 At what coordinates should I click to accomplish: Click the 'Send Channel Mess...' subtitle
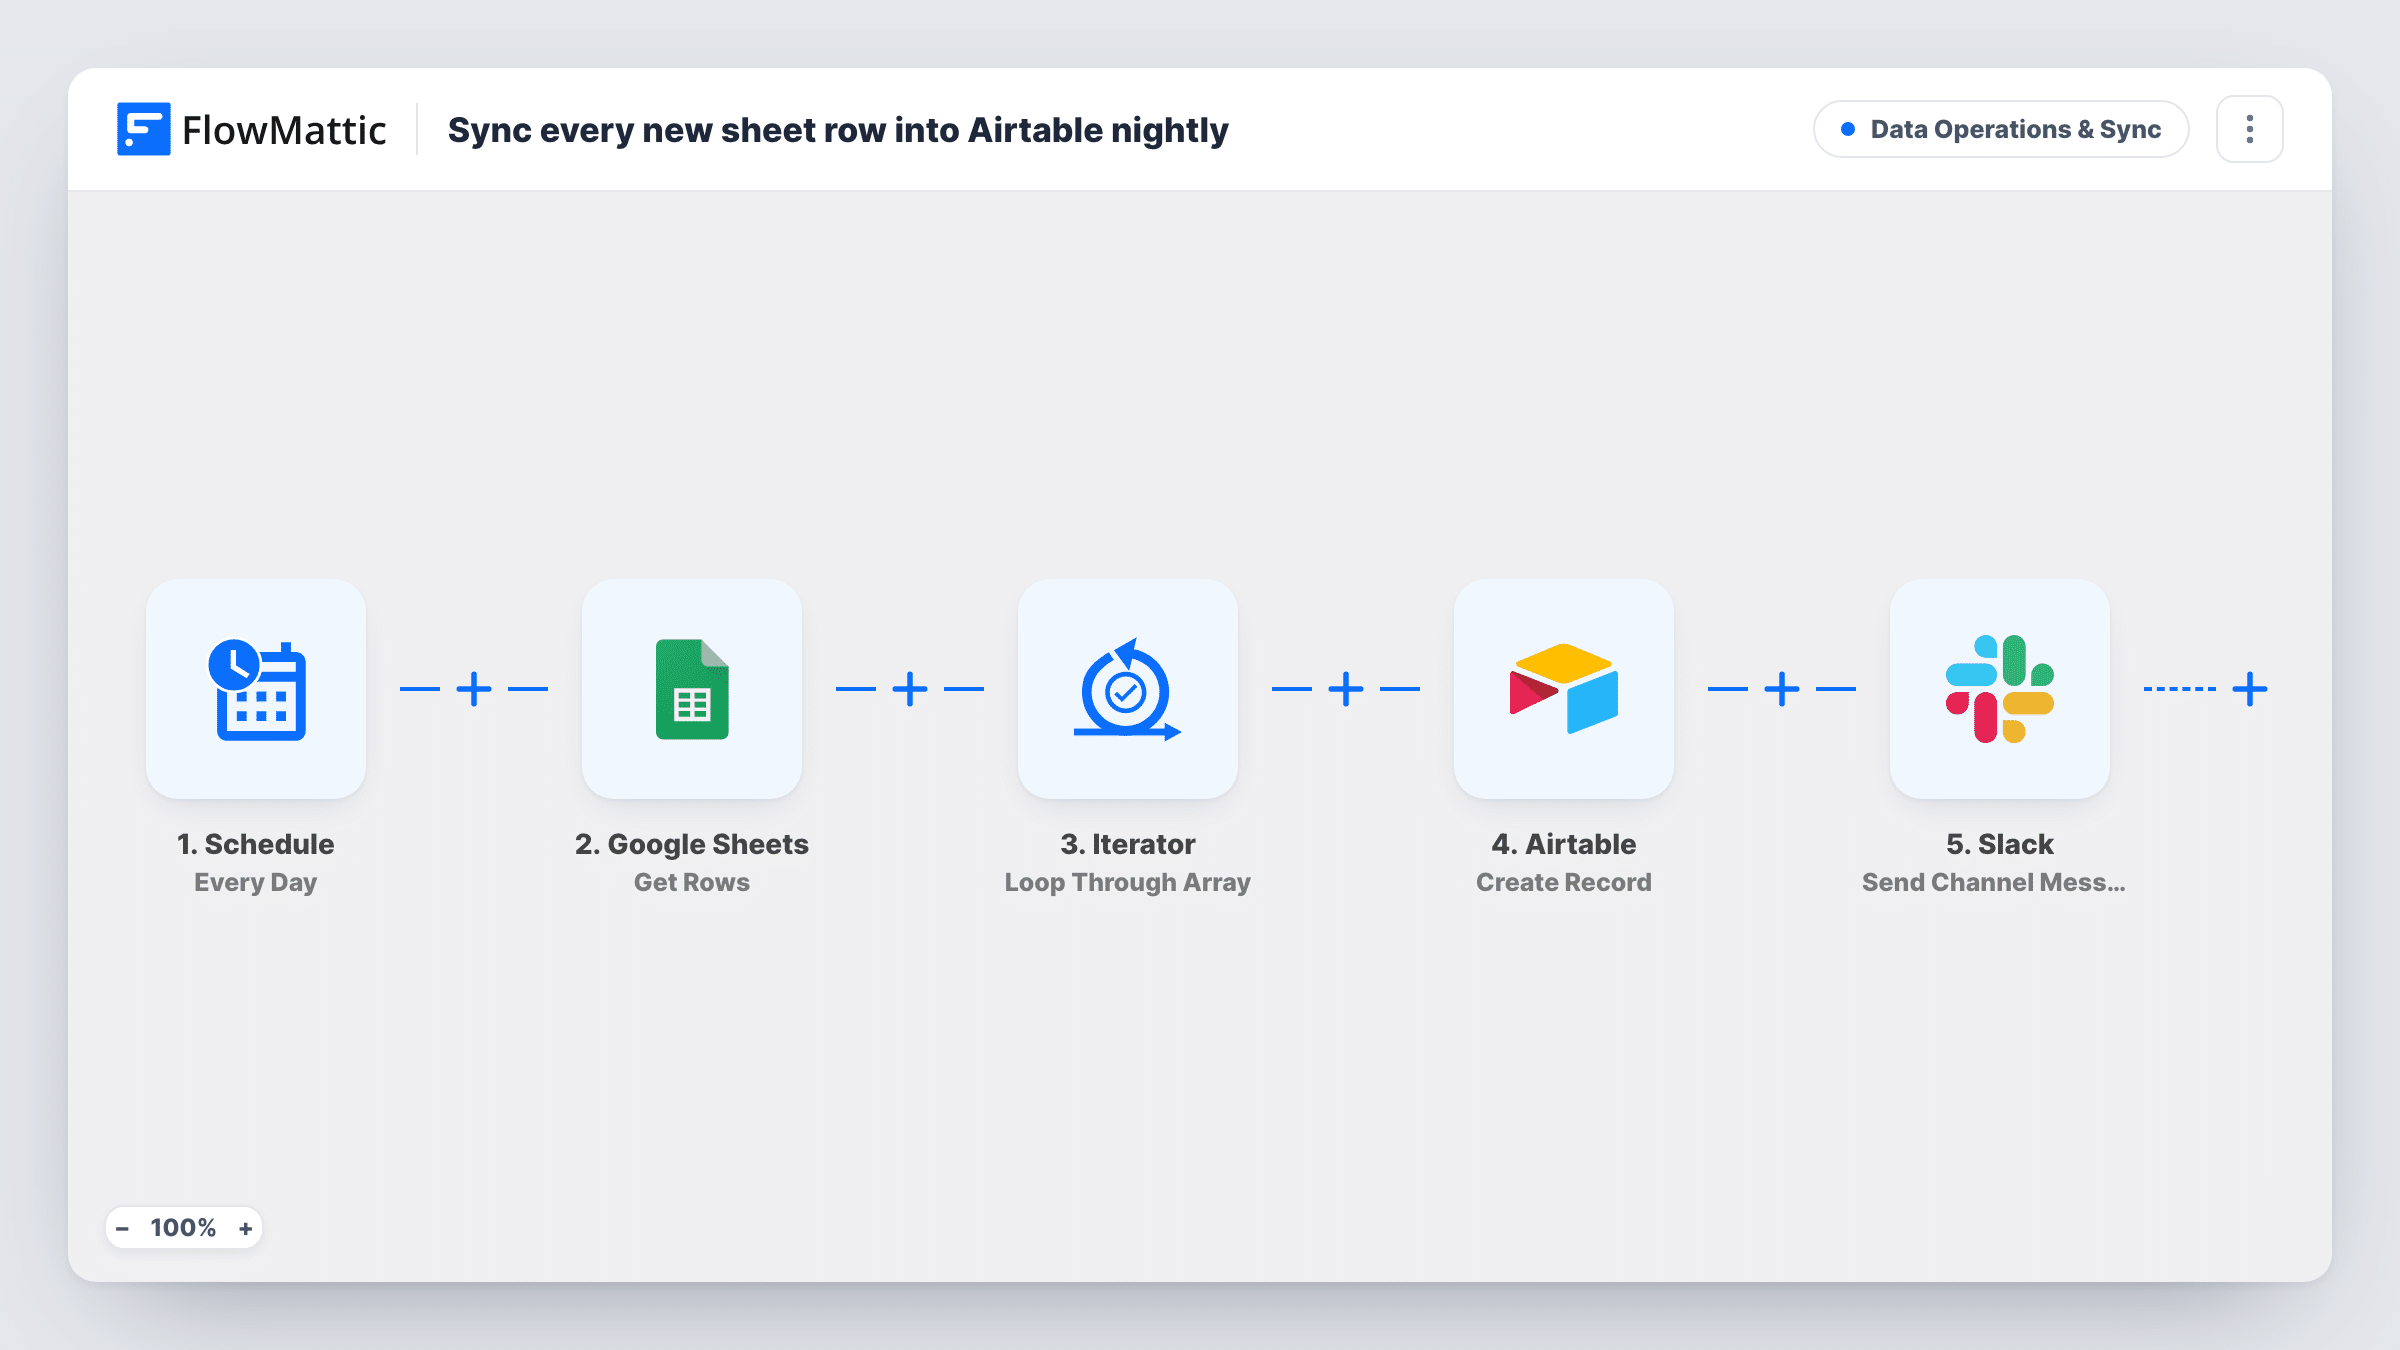(x=1994, y=882)
